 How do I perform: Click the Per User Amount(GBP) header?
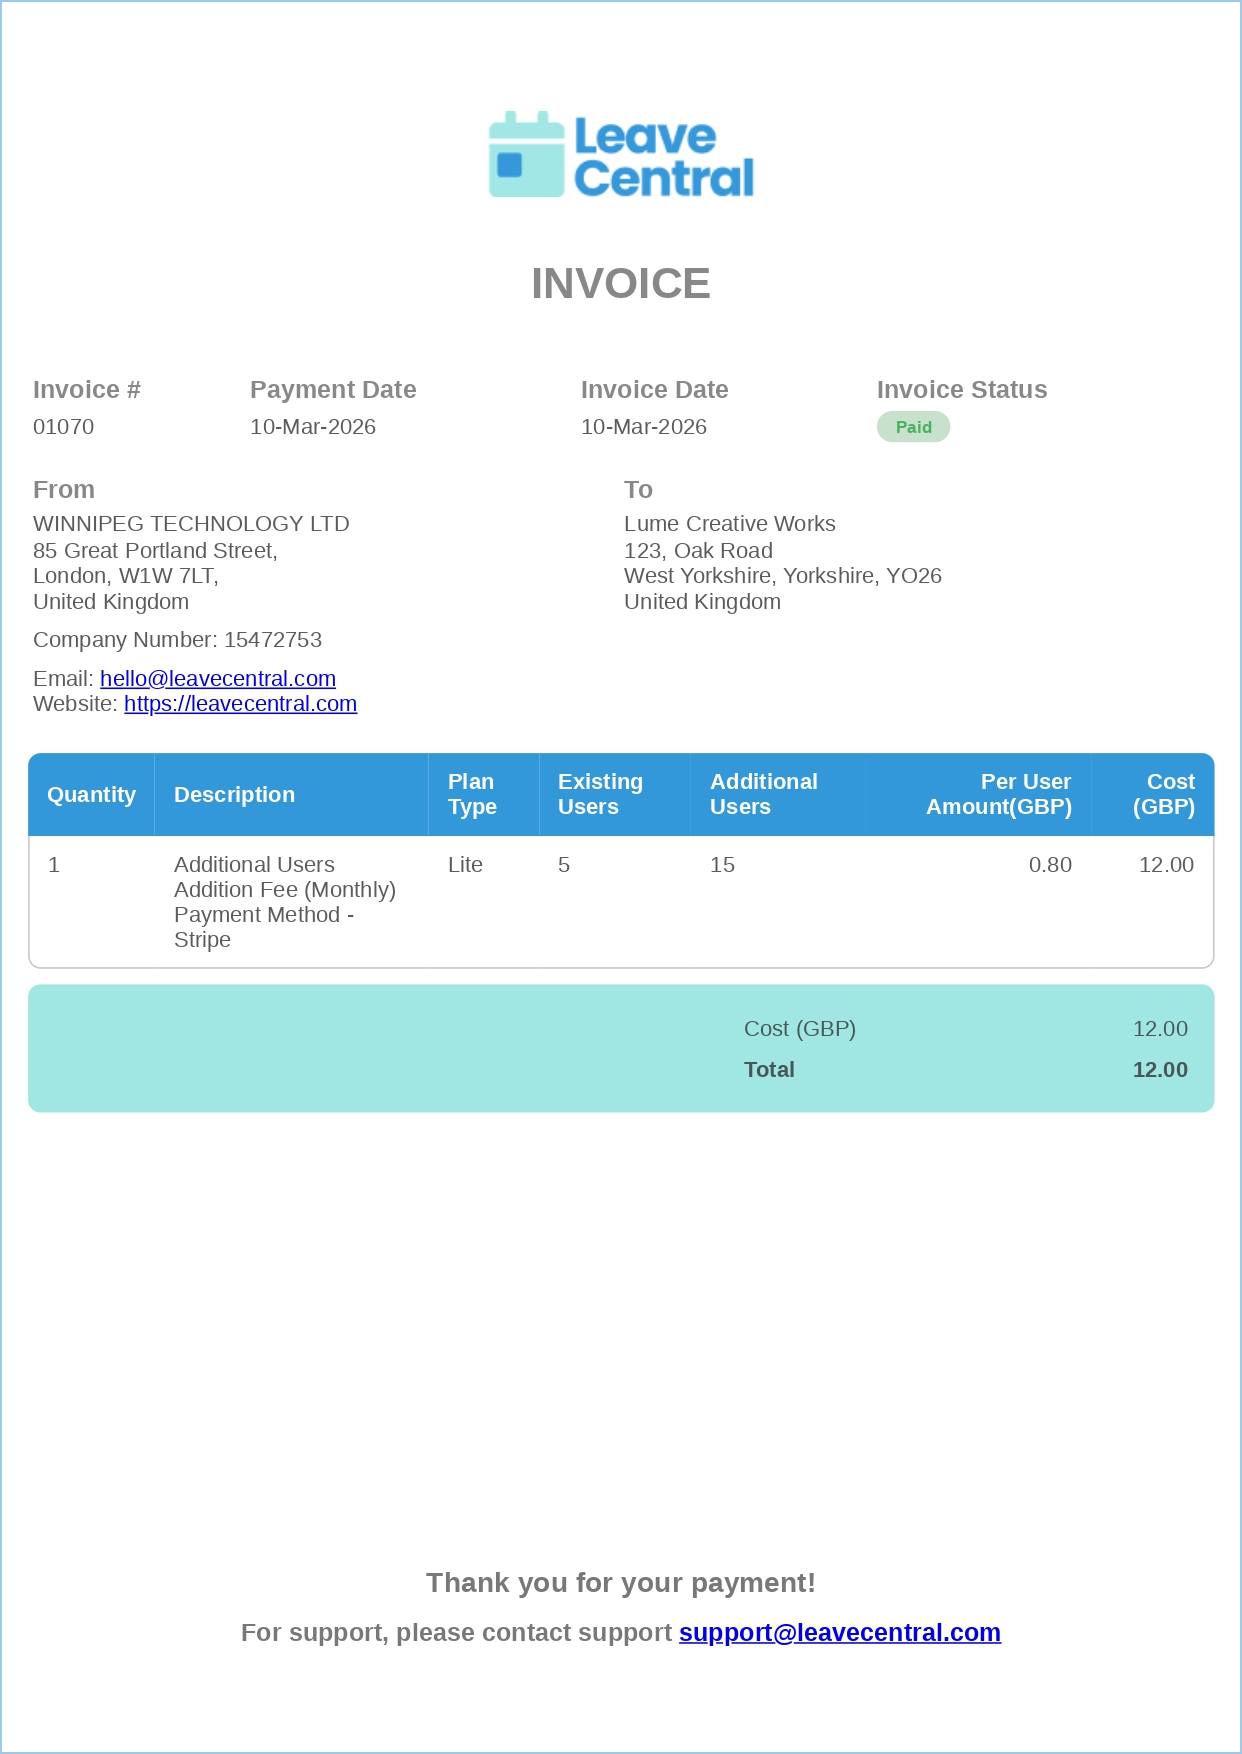coord(998,795)
